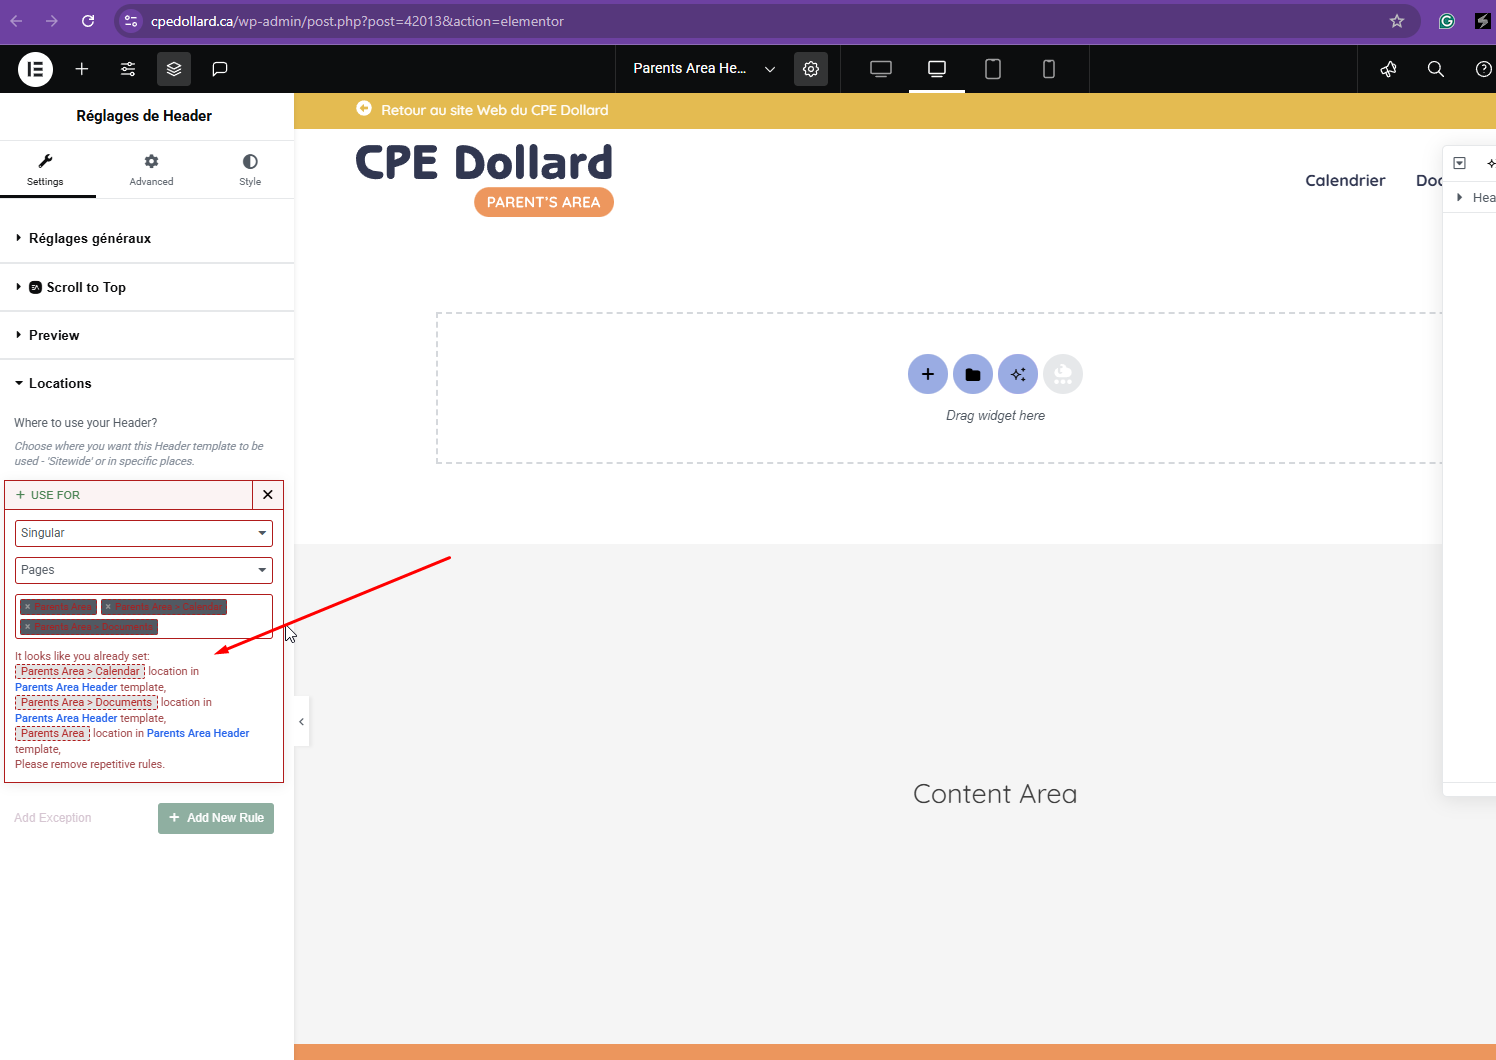Image resolution: width=1496 pixels, height=1060 pixels.
Task: Delete the USE FOR rule
Action: [268, 495]
